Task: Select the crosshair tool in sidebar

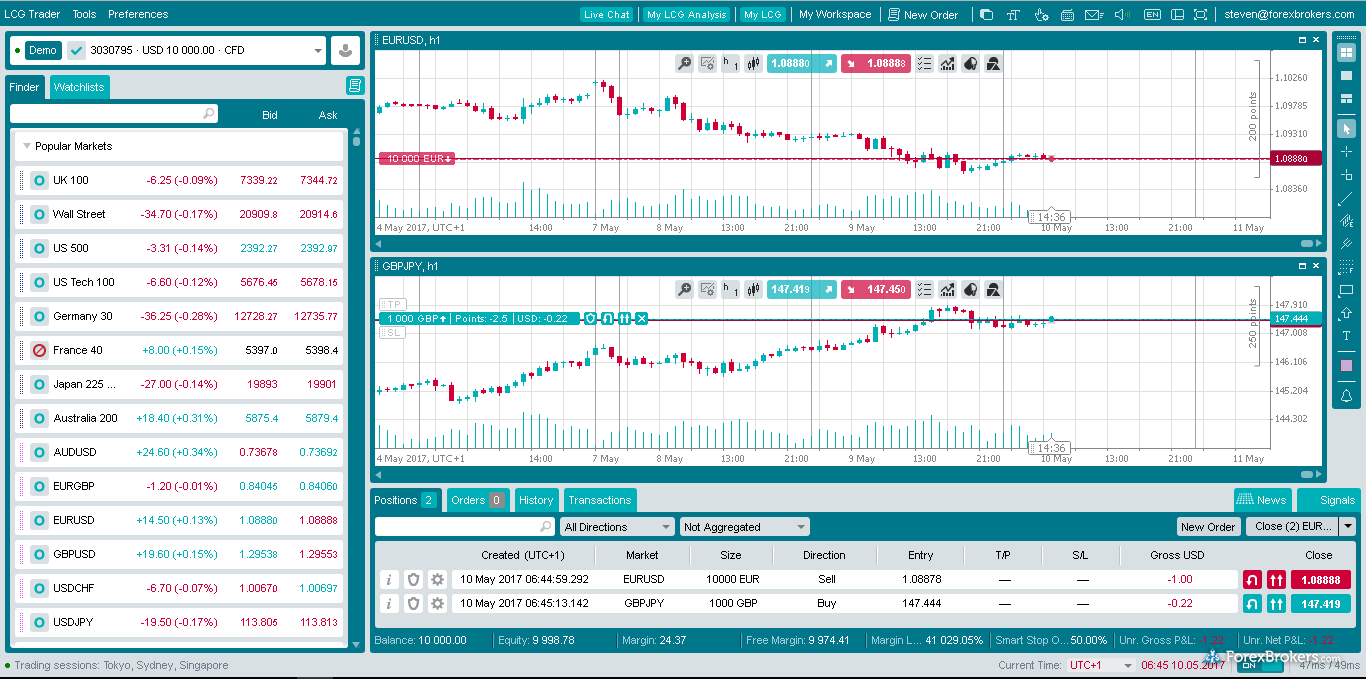Action: click(x=1346, y=151)
